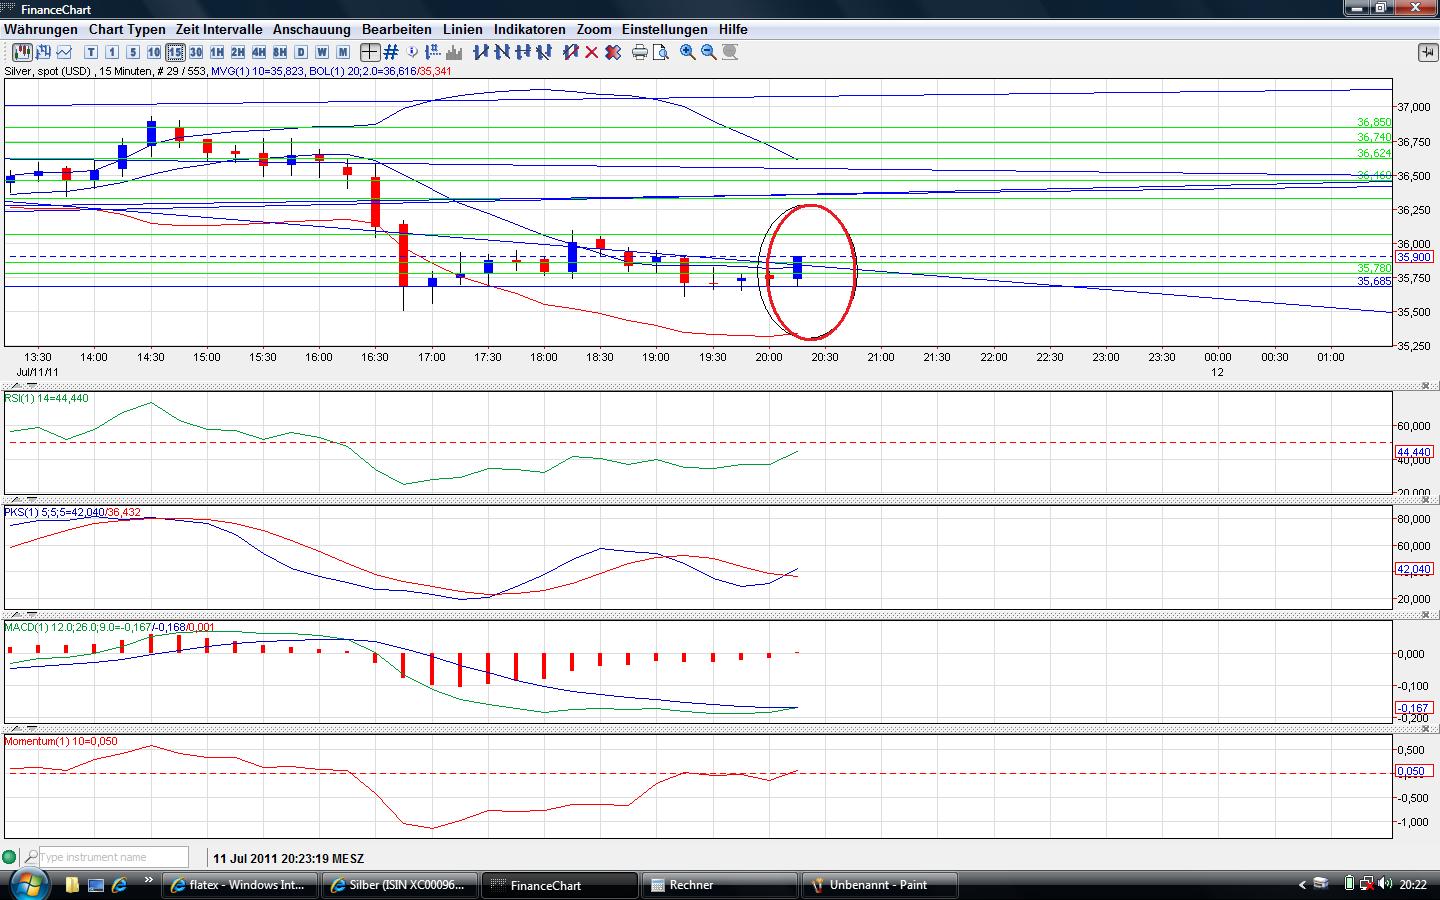
Task: Delete selected line with red X icon
Action: pos(592,52)
